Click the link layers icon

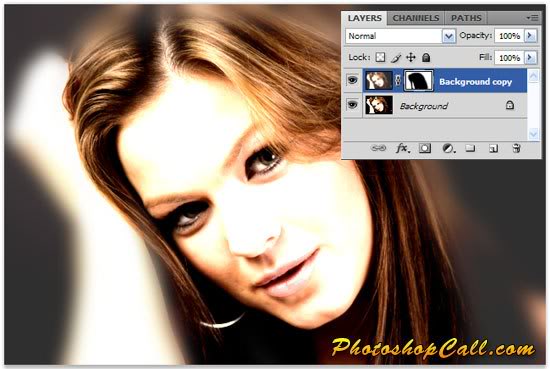(x=378, y=148)
